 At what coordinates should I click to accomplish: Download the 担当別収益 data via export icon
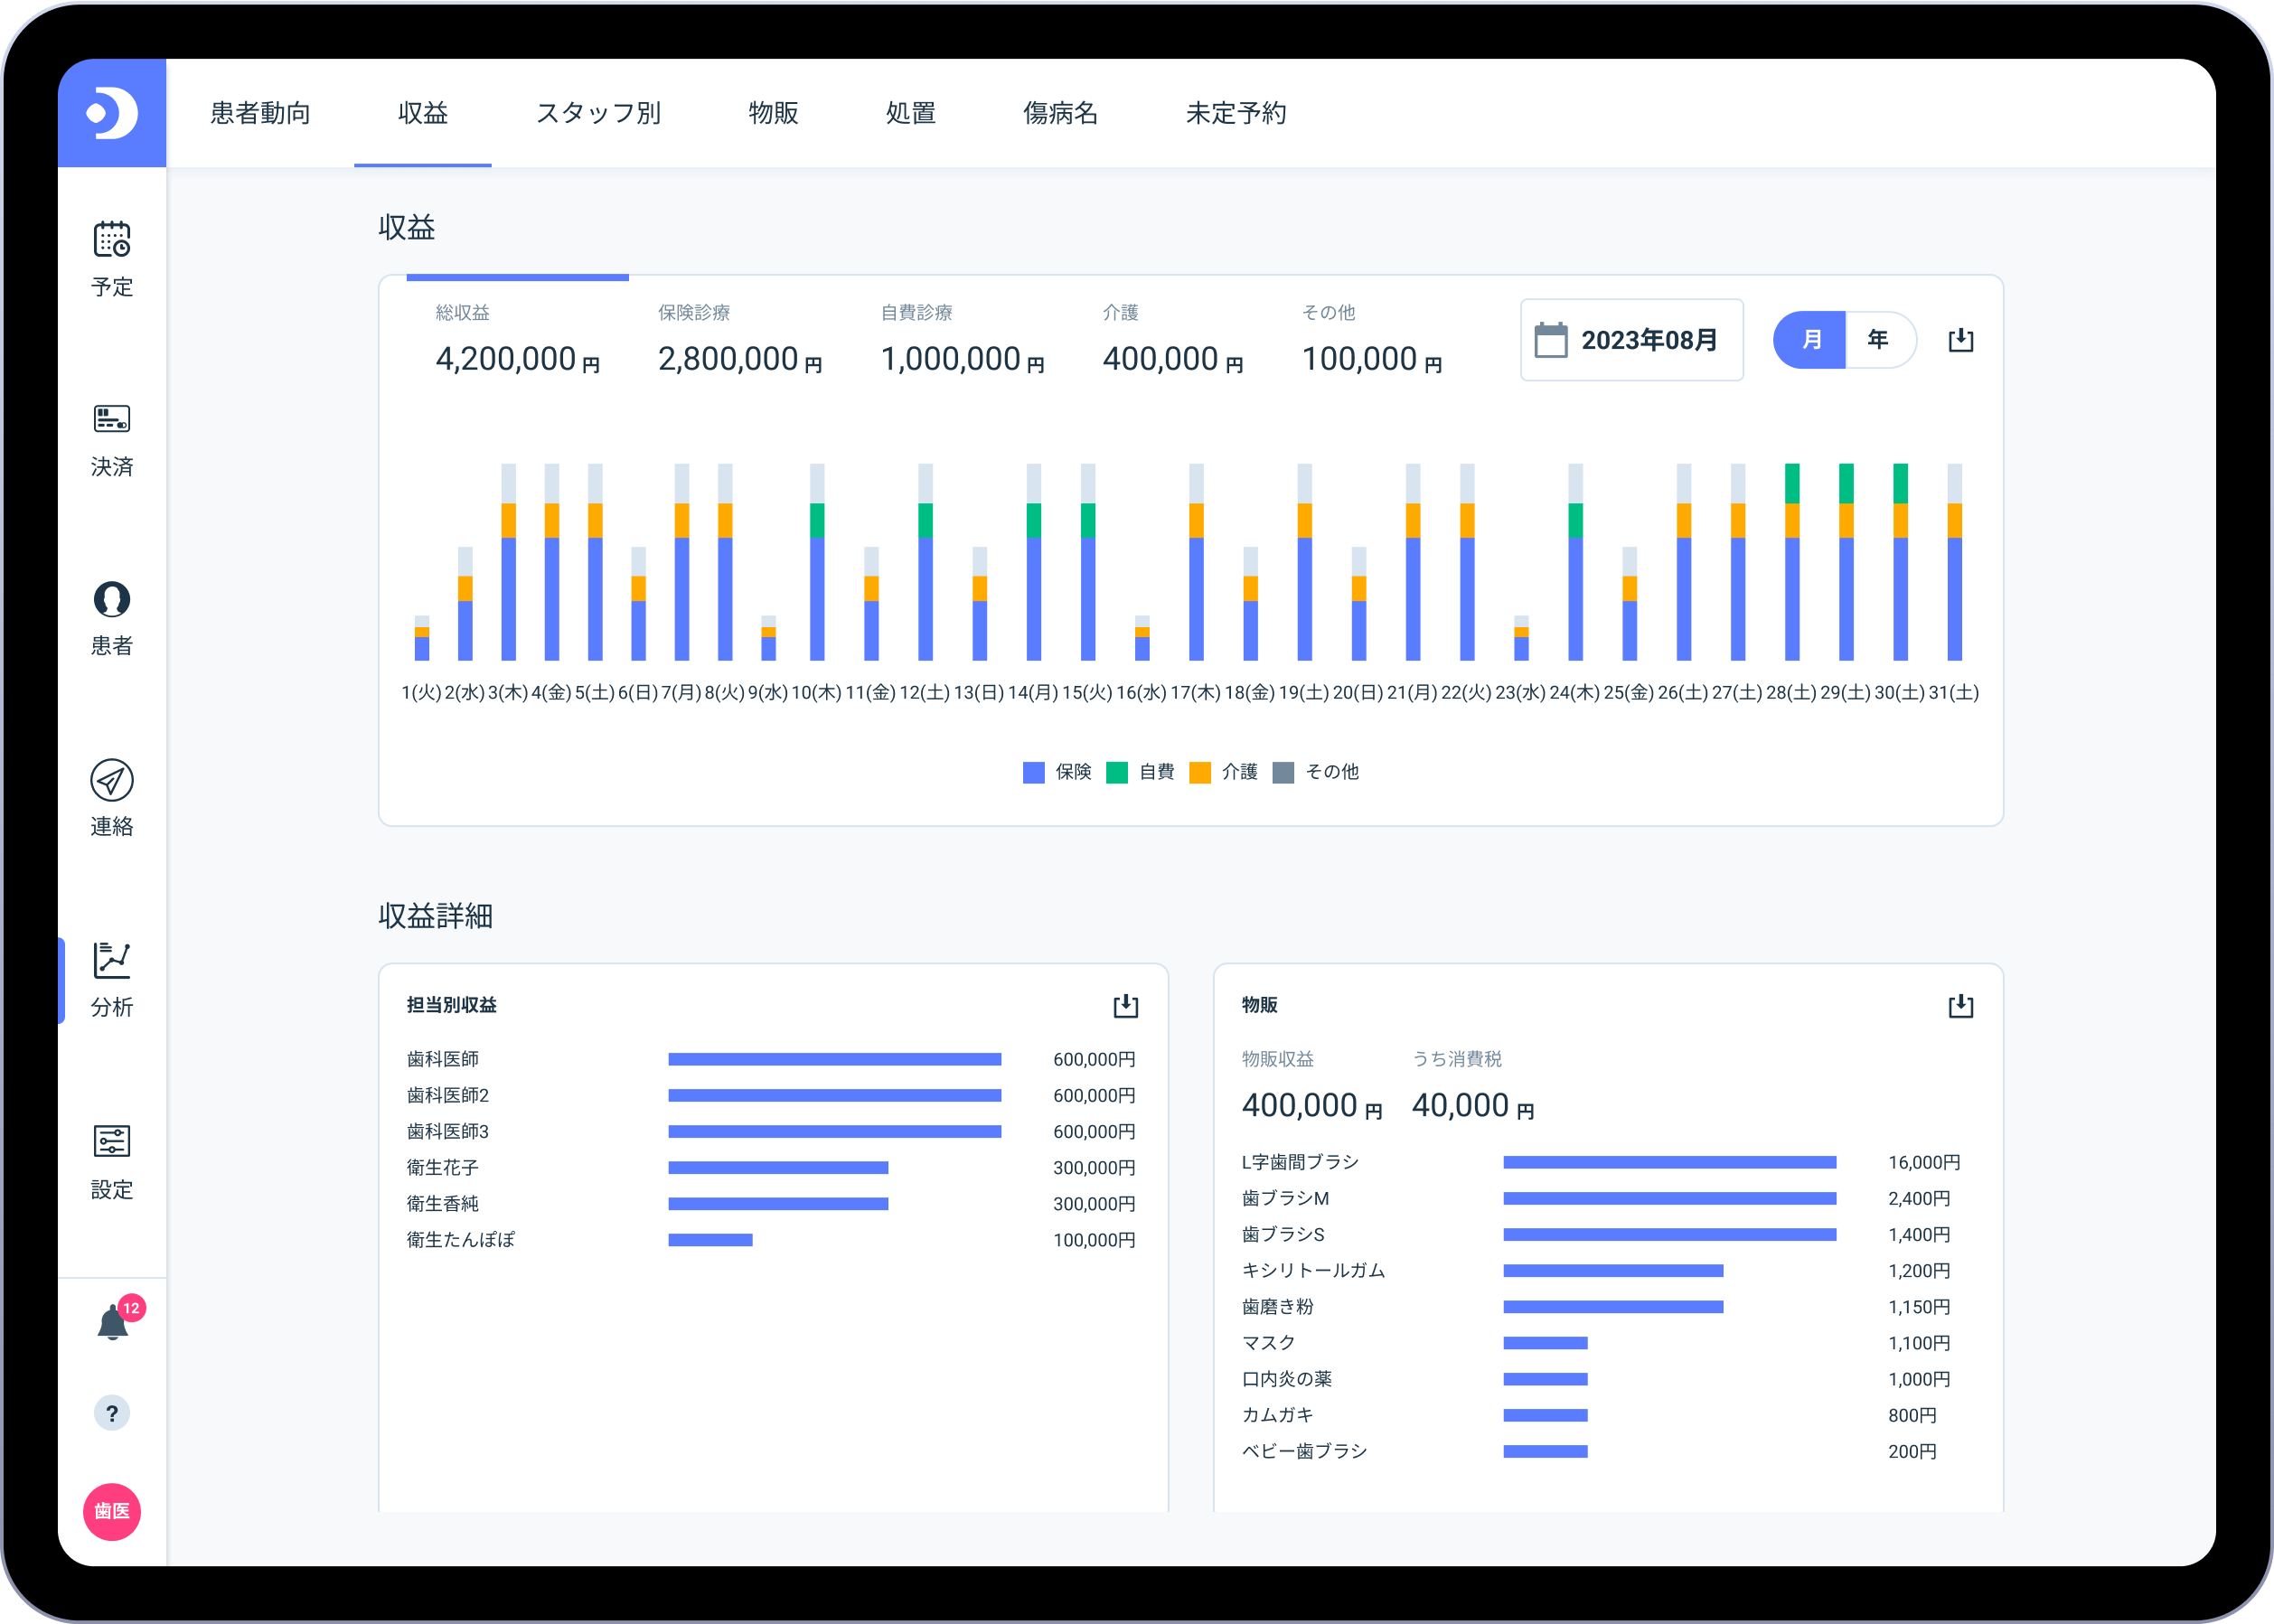click(x=1125, y=1005)
